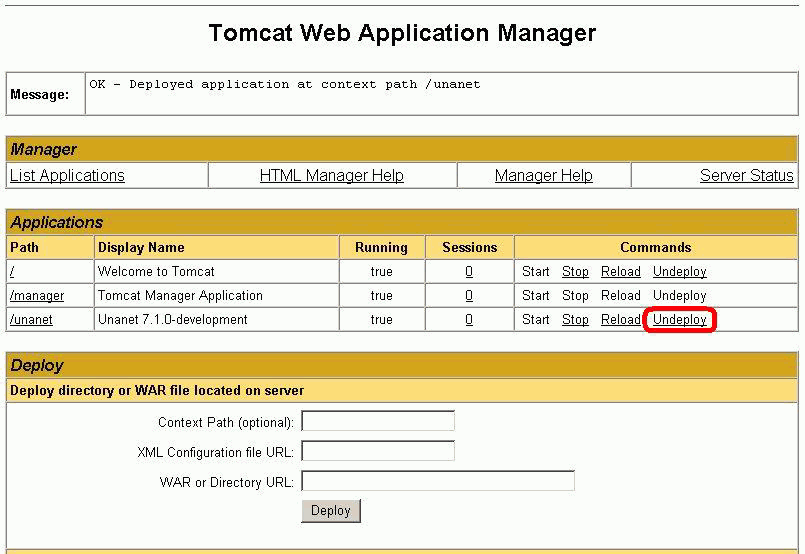Click the Display Name column header
This screenshot has width=805, height=554.
[x=141, y=247]
